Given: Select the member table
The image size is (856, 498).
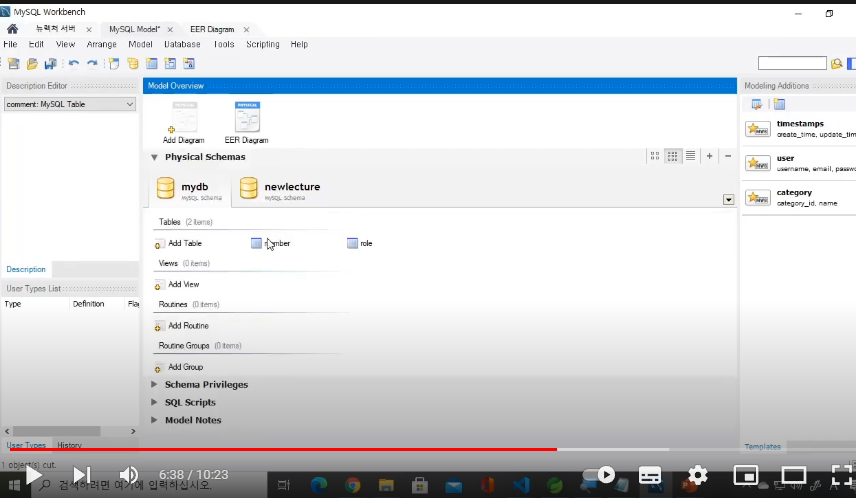Looking at the screenshot, I should point(271,244).
